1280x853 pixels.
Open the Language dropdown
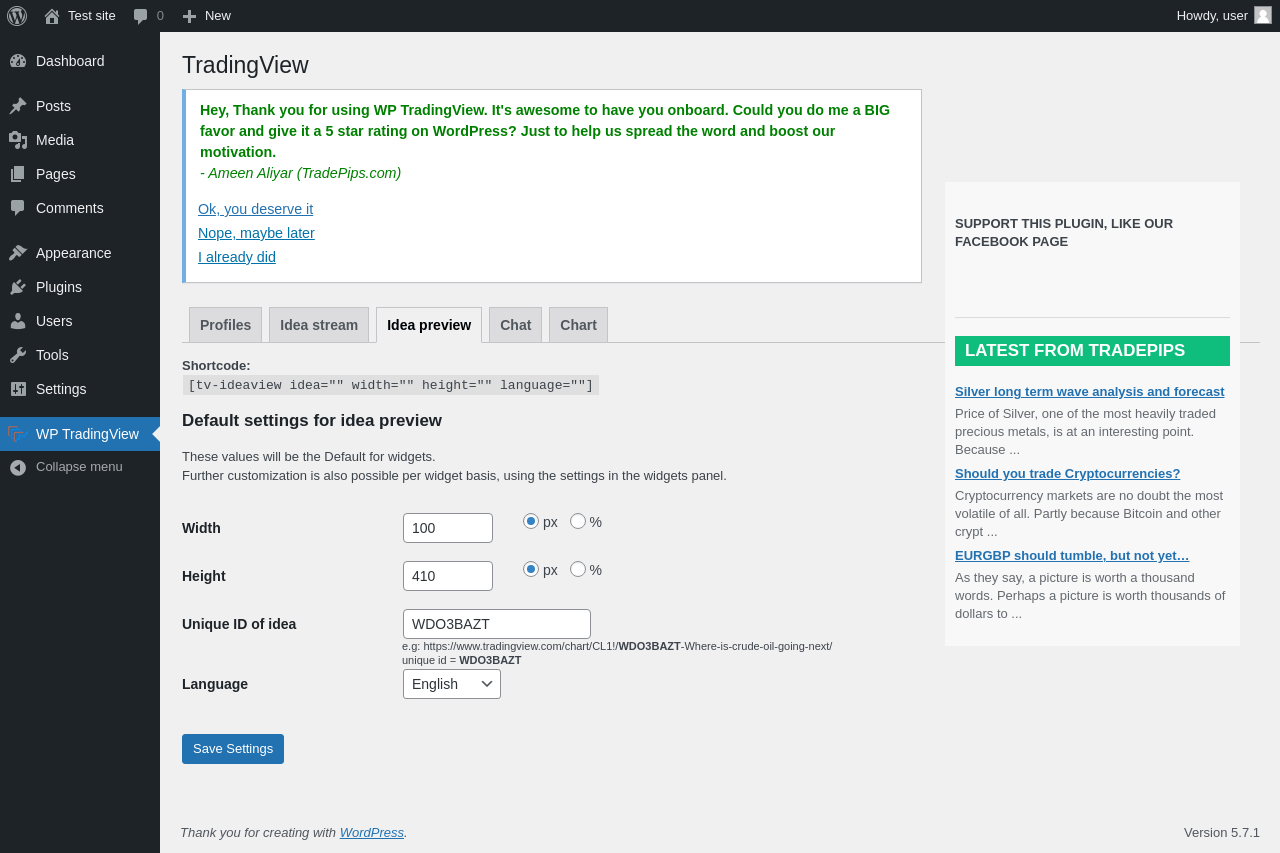tap(452, 684)
